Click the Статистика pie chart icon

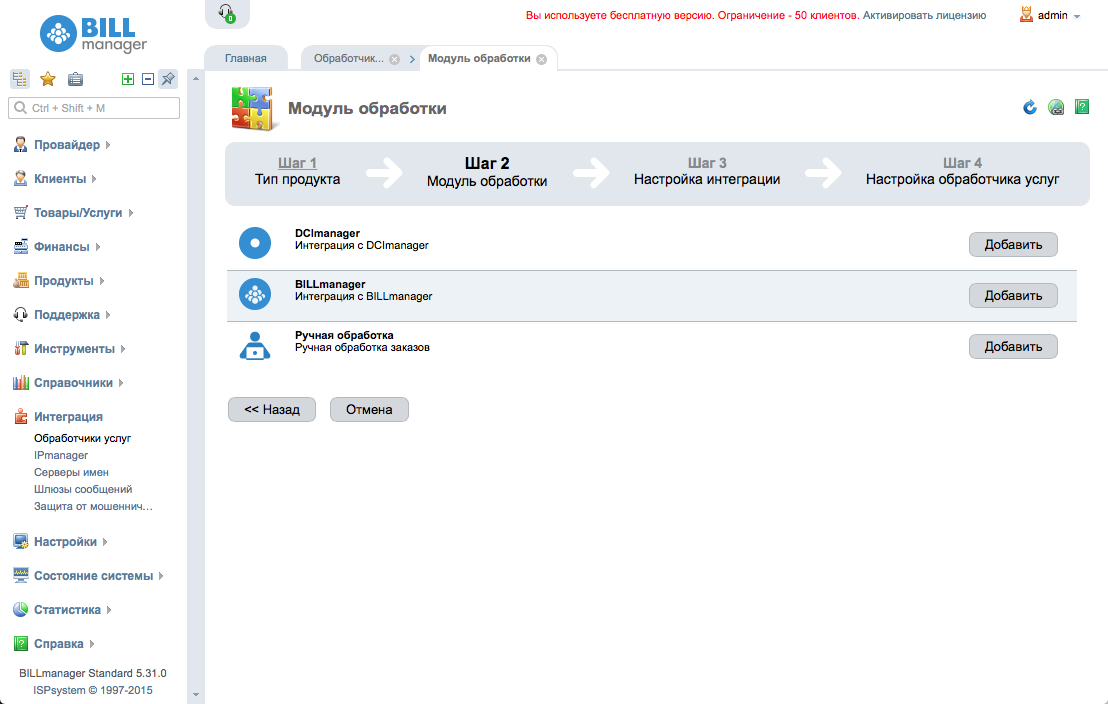click(20, 609)
